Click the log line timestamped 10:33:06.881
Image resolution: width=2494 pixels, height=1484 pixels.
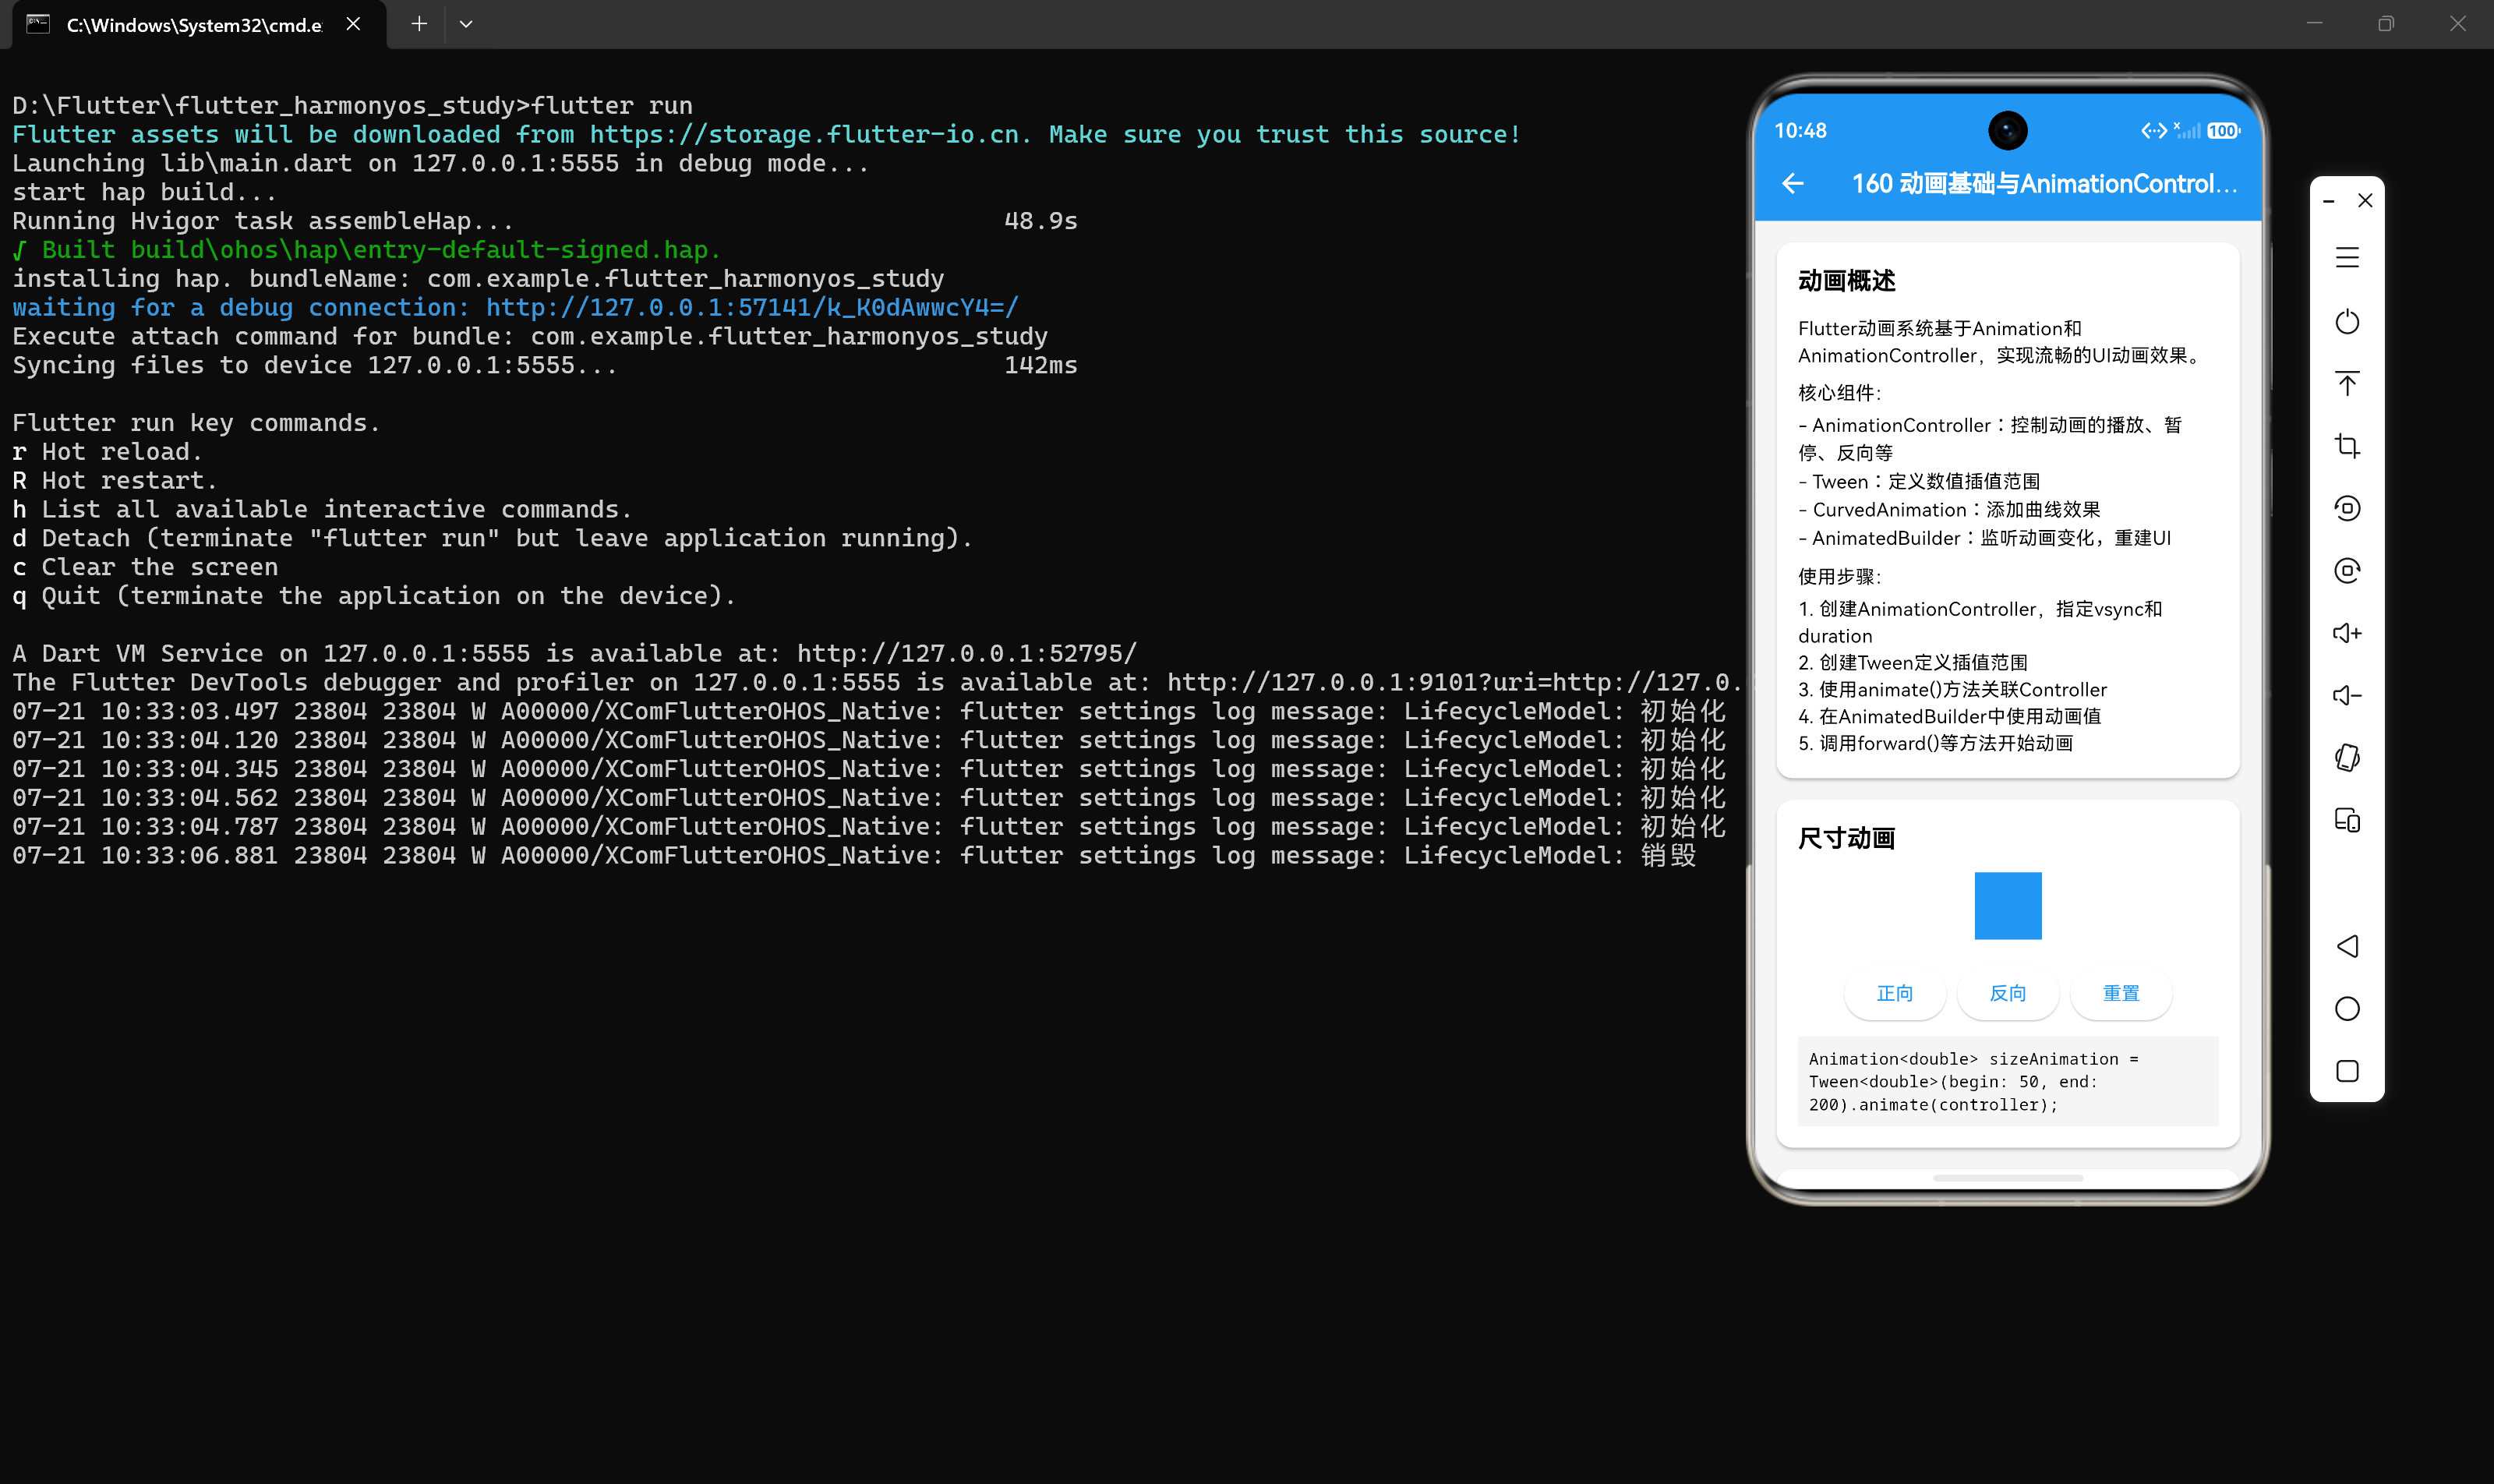click(854, 856)
